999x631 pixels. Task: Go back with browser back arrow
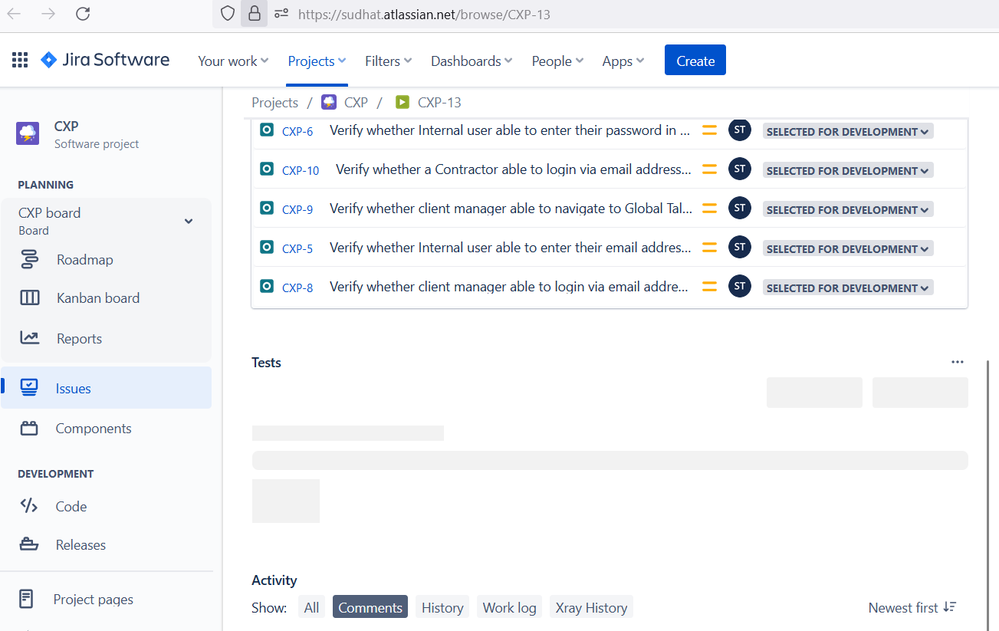14,14
